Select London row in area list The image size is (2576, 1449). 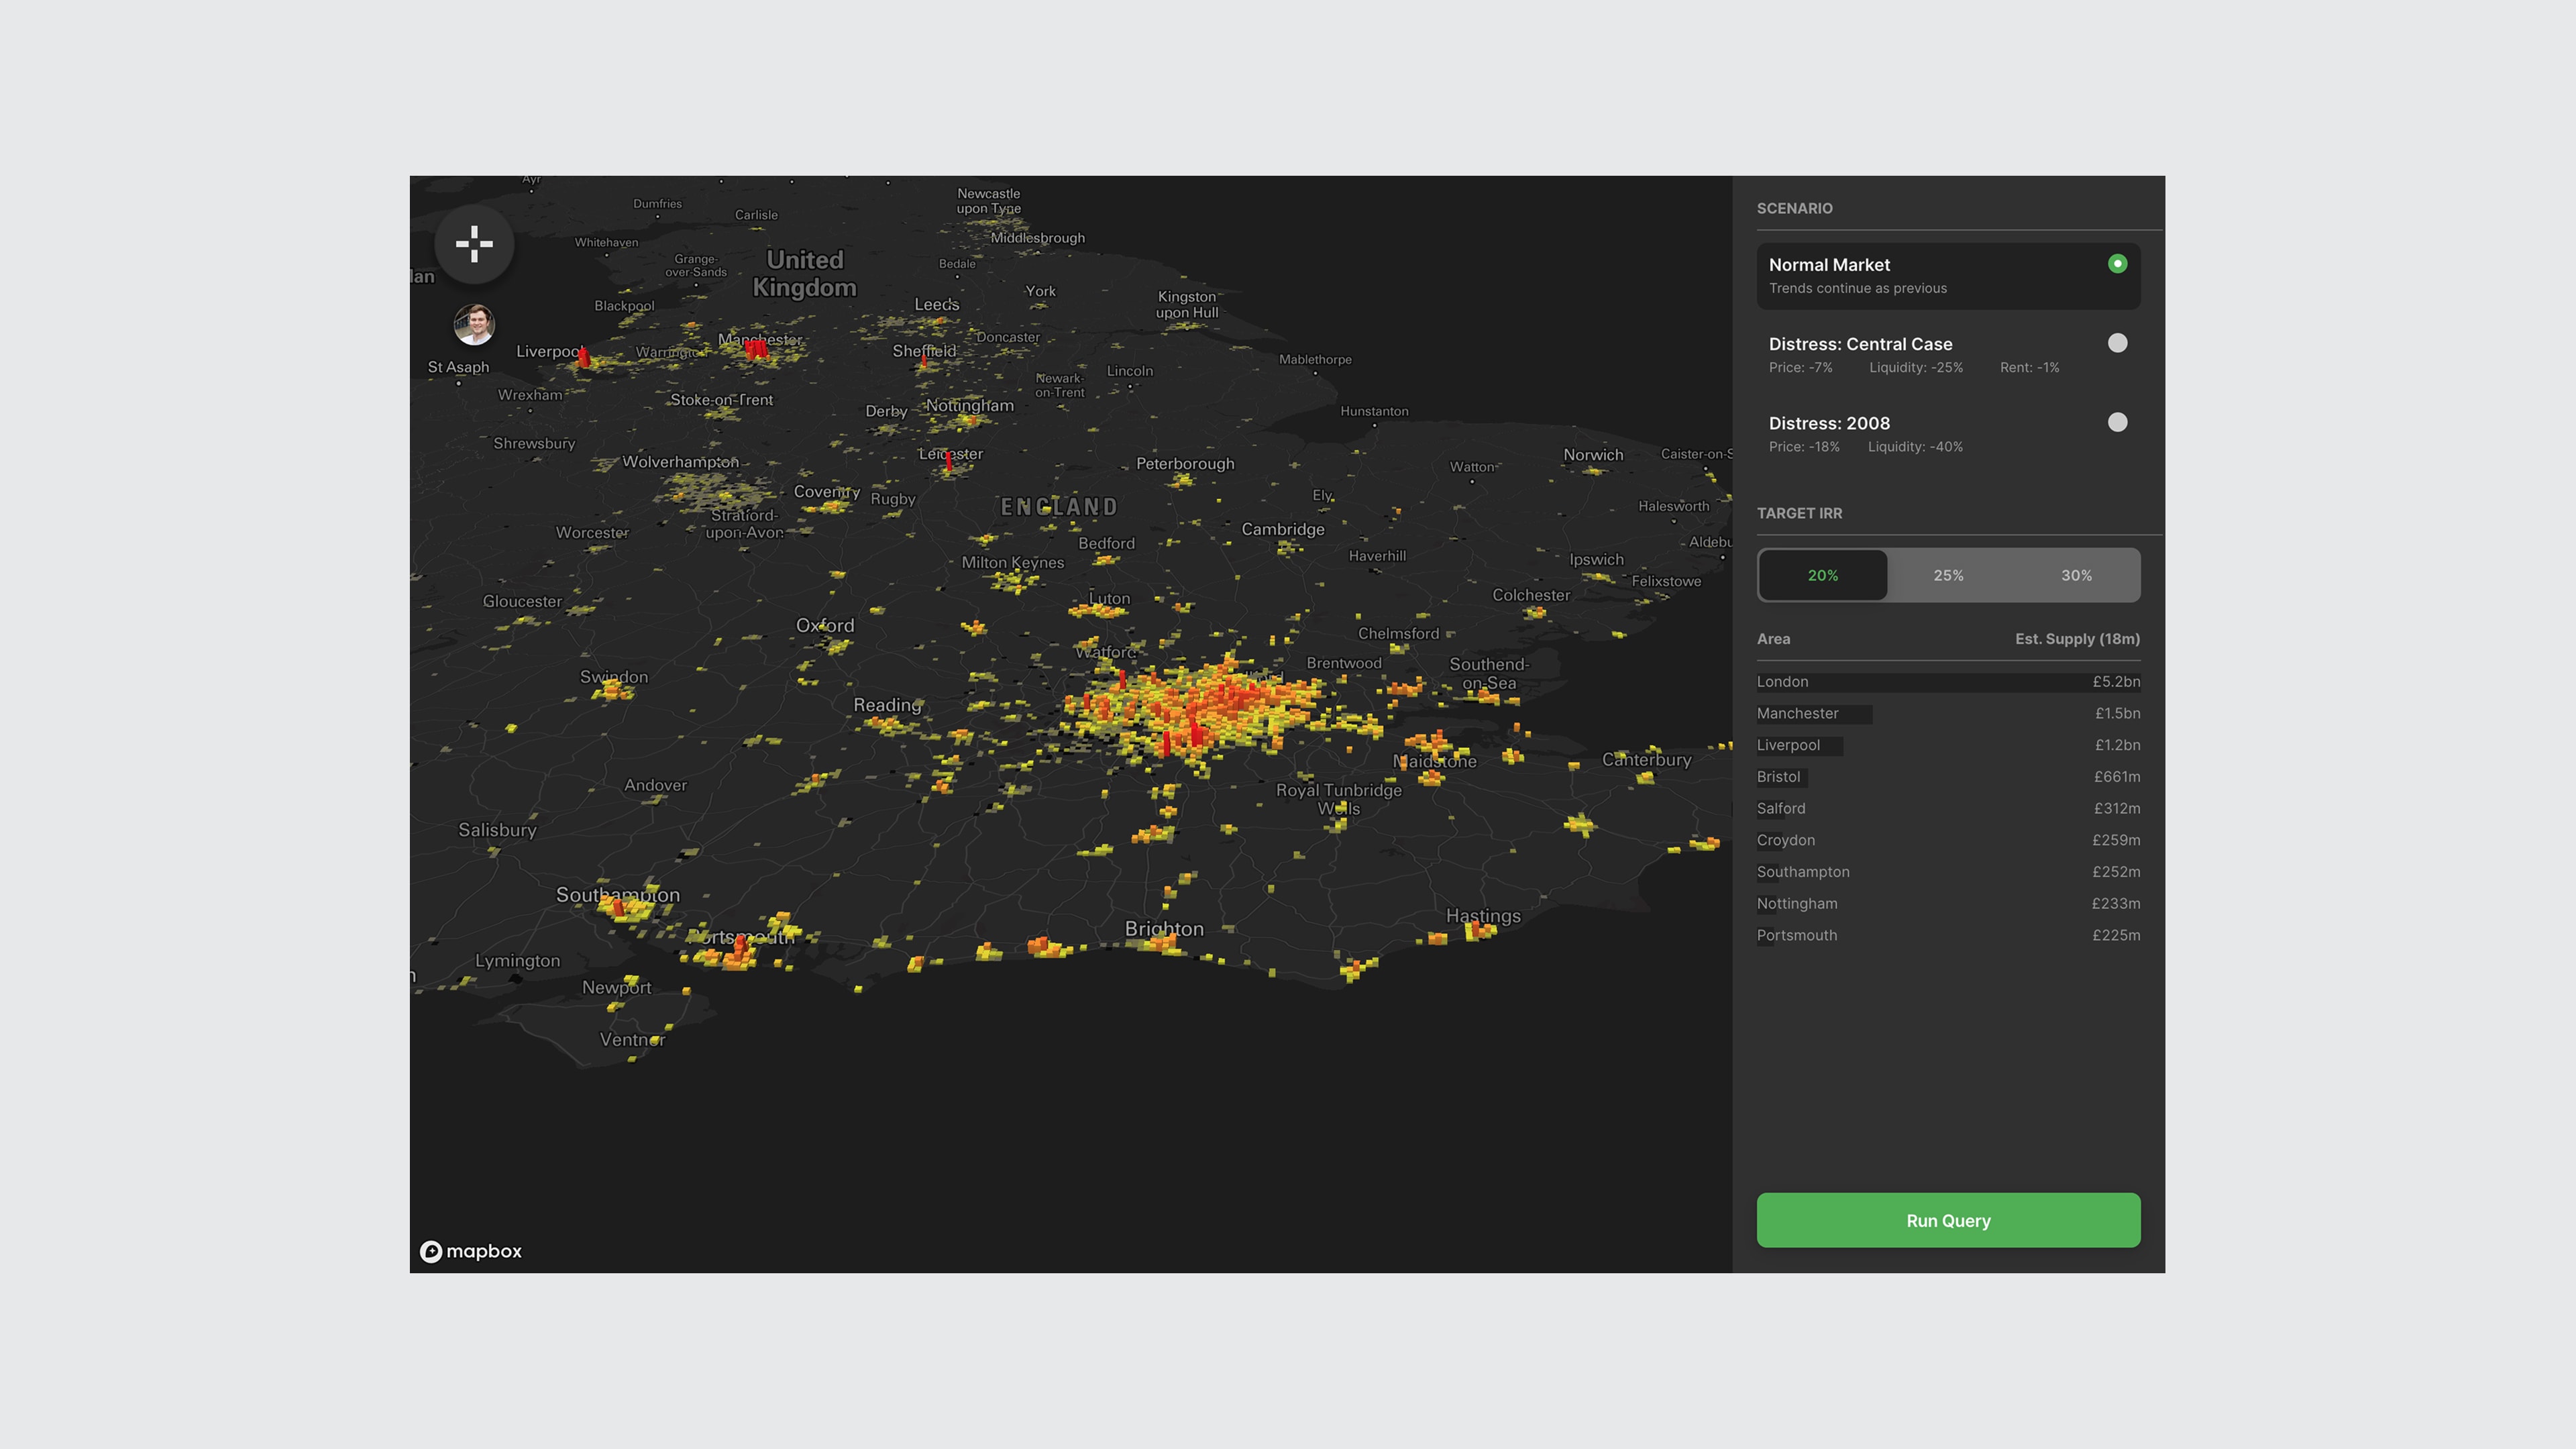[x=1948, y=682]
